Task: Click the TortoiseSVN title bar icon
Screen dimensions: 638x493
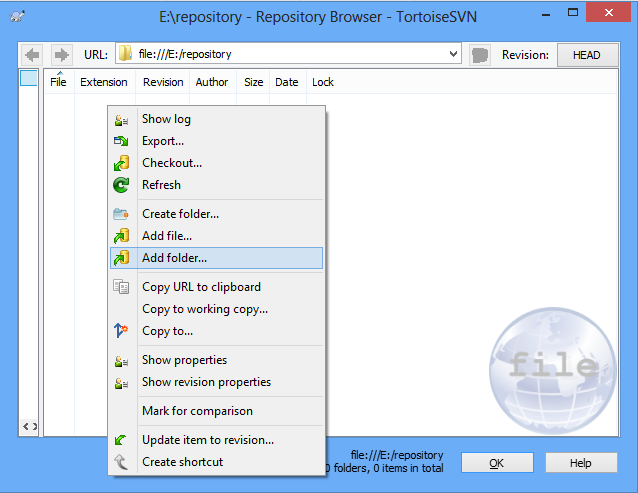Action: coord(17,17)
